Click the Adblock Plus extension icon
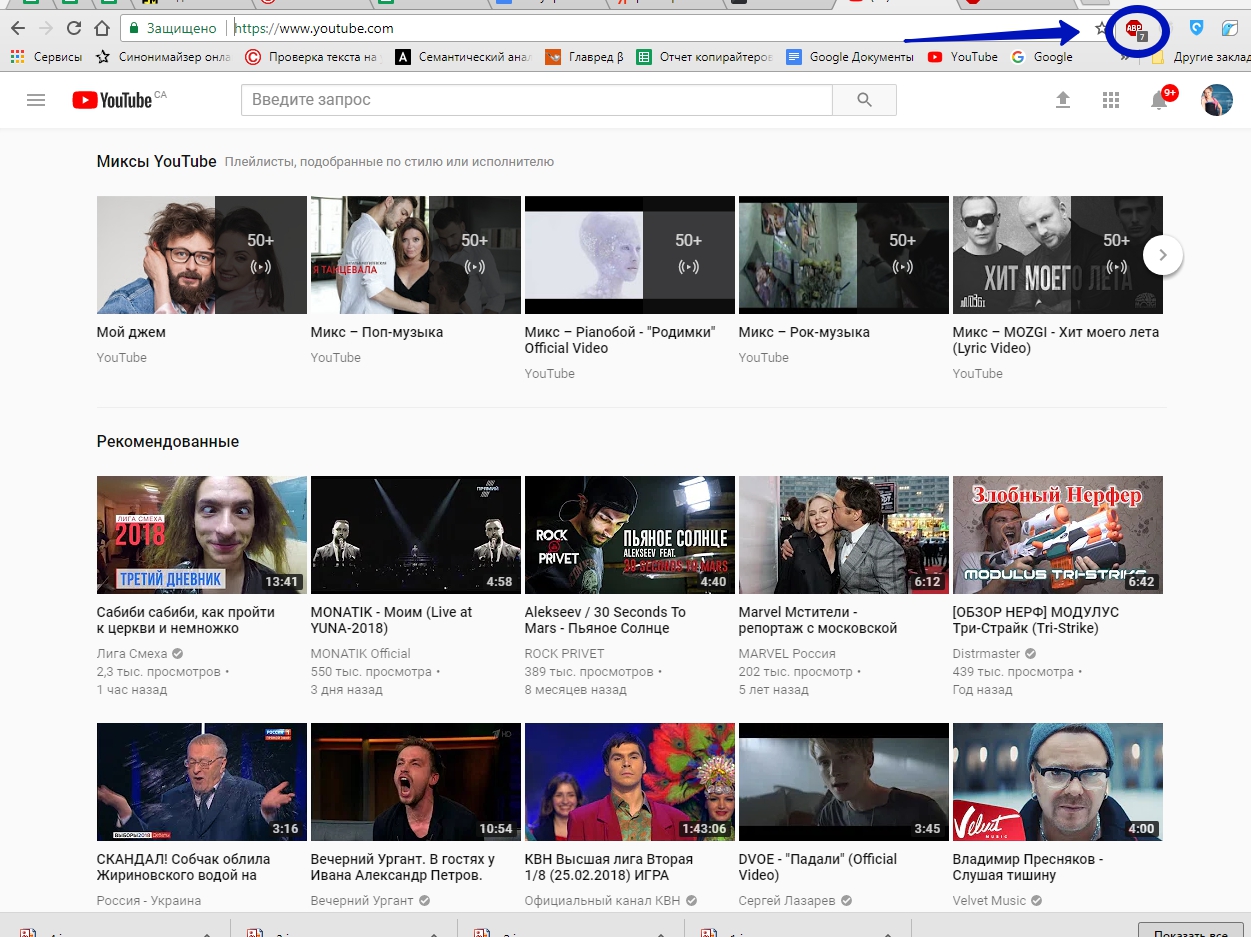 (x=1134, y=29)
